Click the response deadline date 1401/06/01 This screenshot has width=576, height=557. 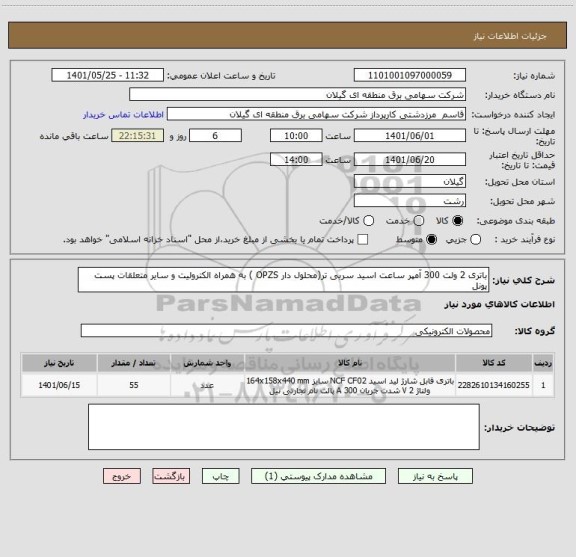point(410,136)
